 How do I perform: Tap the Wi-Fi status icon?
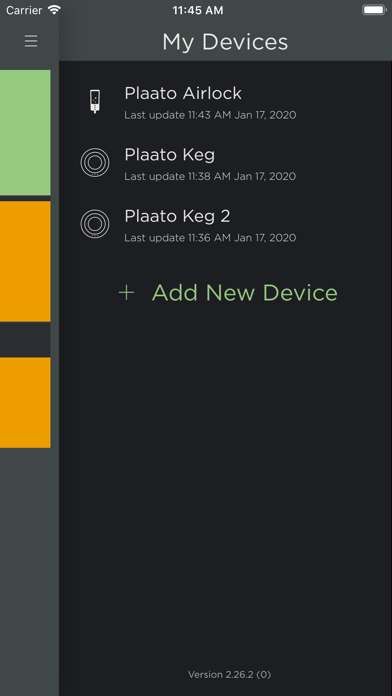(x=54, y=10)
